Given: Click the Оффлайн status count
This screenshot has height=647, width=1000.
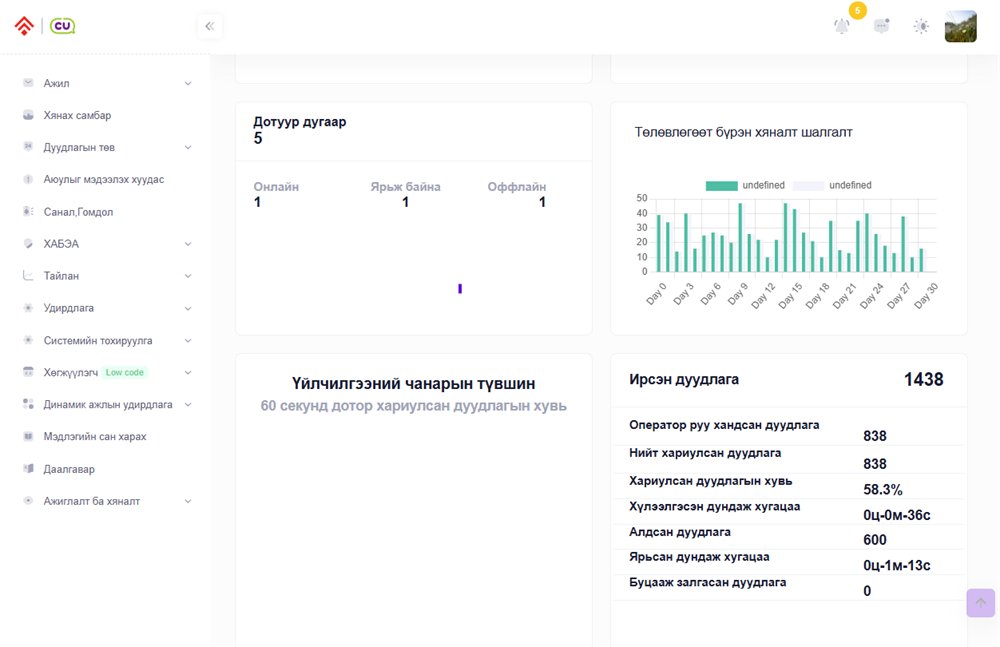Looking at the screenshot, I should click(542, 202).
